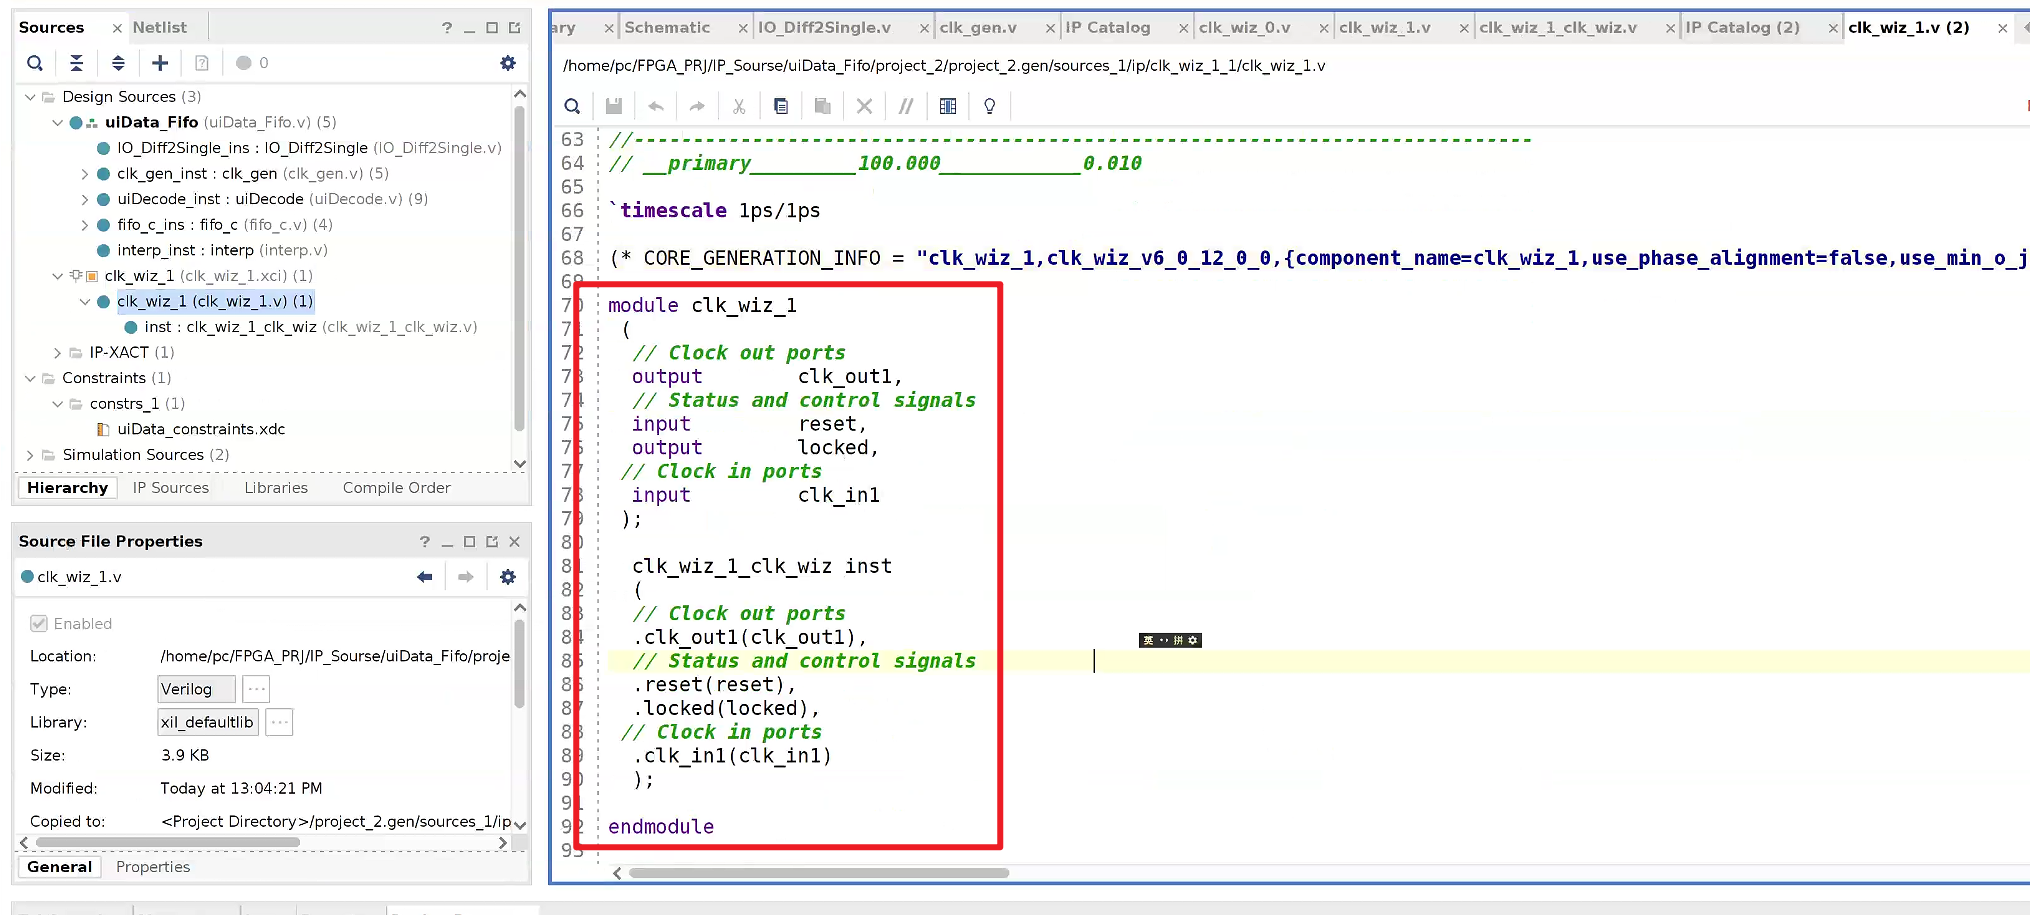
Task: Click Collapse All icon in Sources toolbar
Action: pos(76,63)
